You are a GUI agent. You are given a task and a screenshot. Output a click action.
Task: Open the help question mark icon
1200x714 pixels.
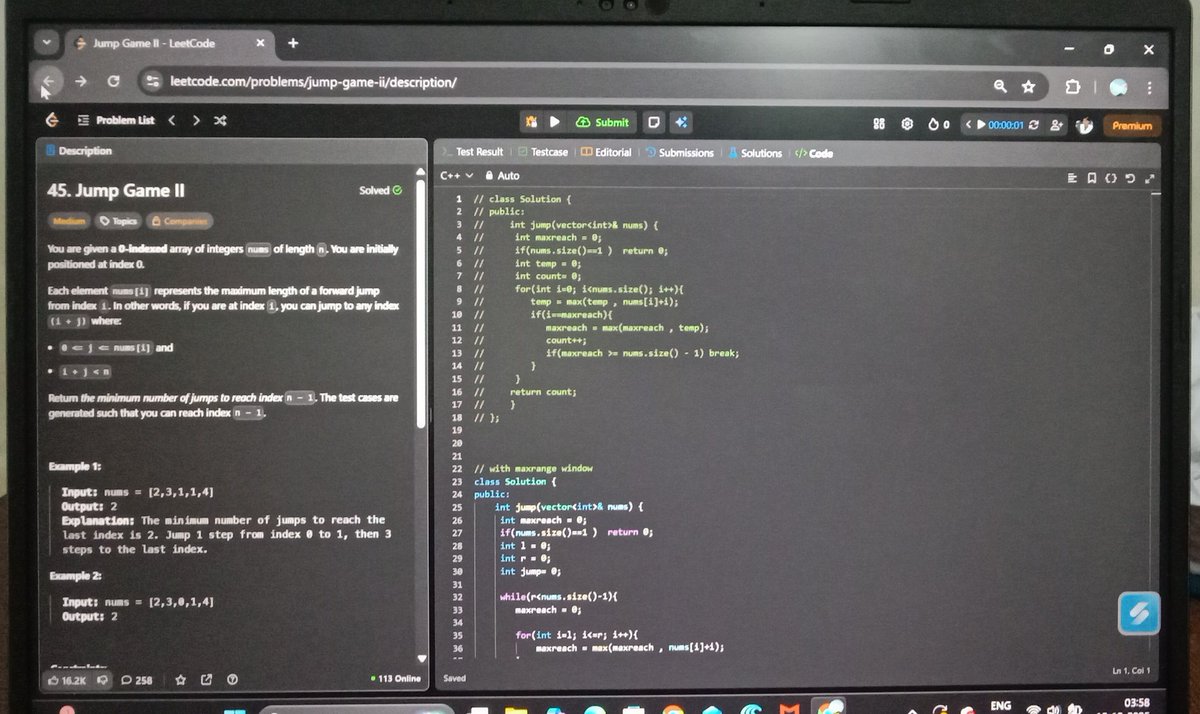(x=232, y=680)
